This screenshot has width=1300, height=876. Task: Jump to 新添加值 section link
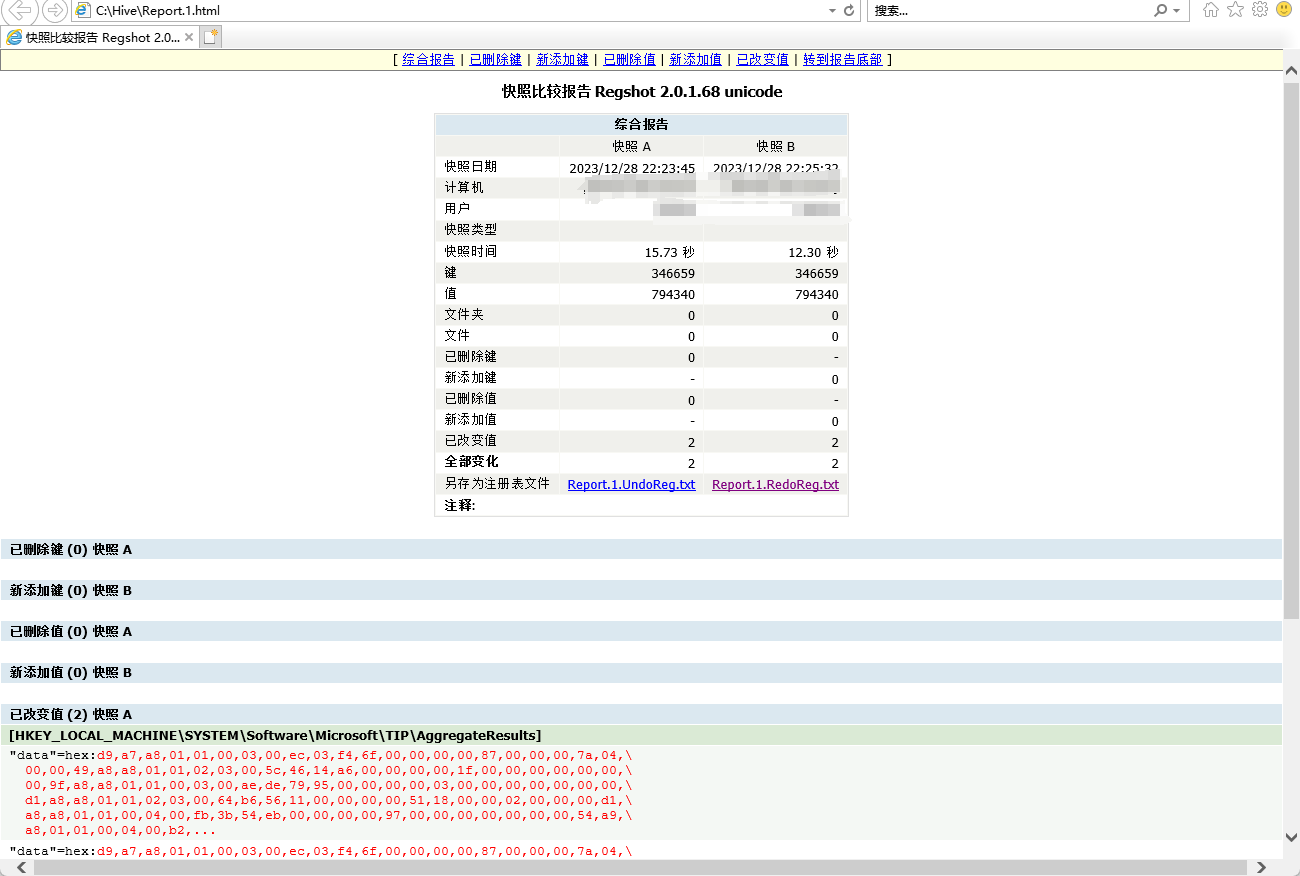click(x=695, y=60)
